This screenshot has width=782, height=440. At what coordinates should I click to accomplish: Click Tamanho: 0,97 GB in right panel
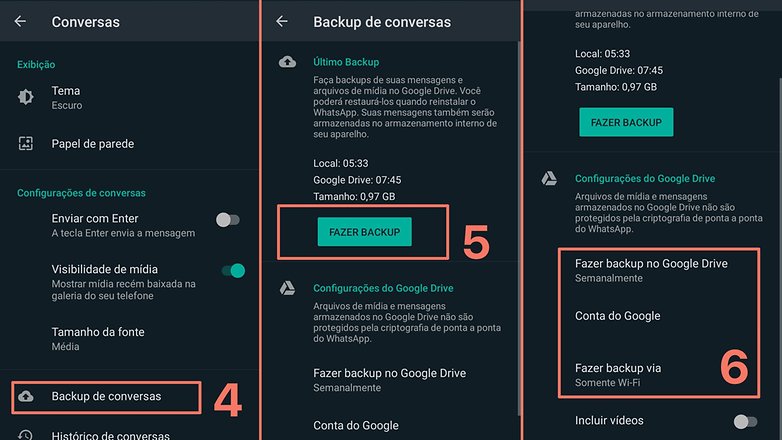[x=616, y=87]
